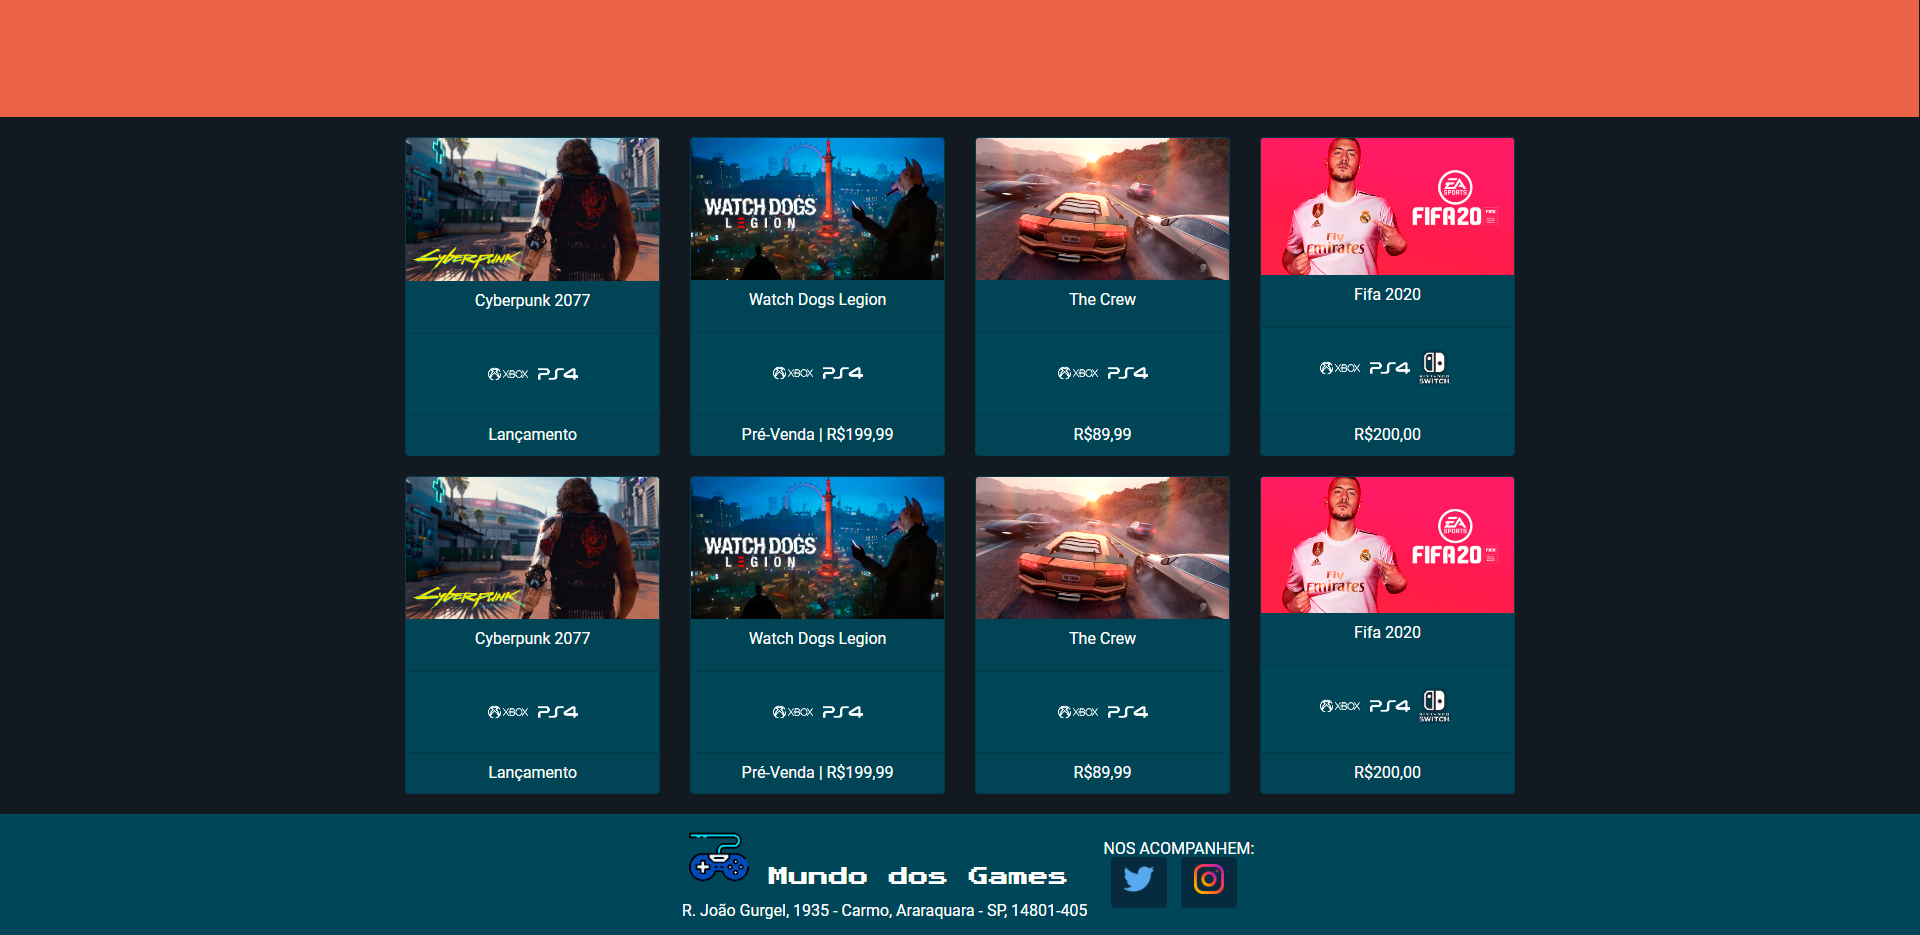Click second-row "Lançamento" label under Cyberpunk 2077

(532, 772)
